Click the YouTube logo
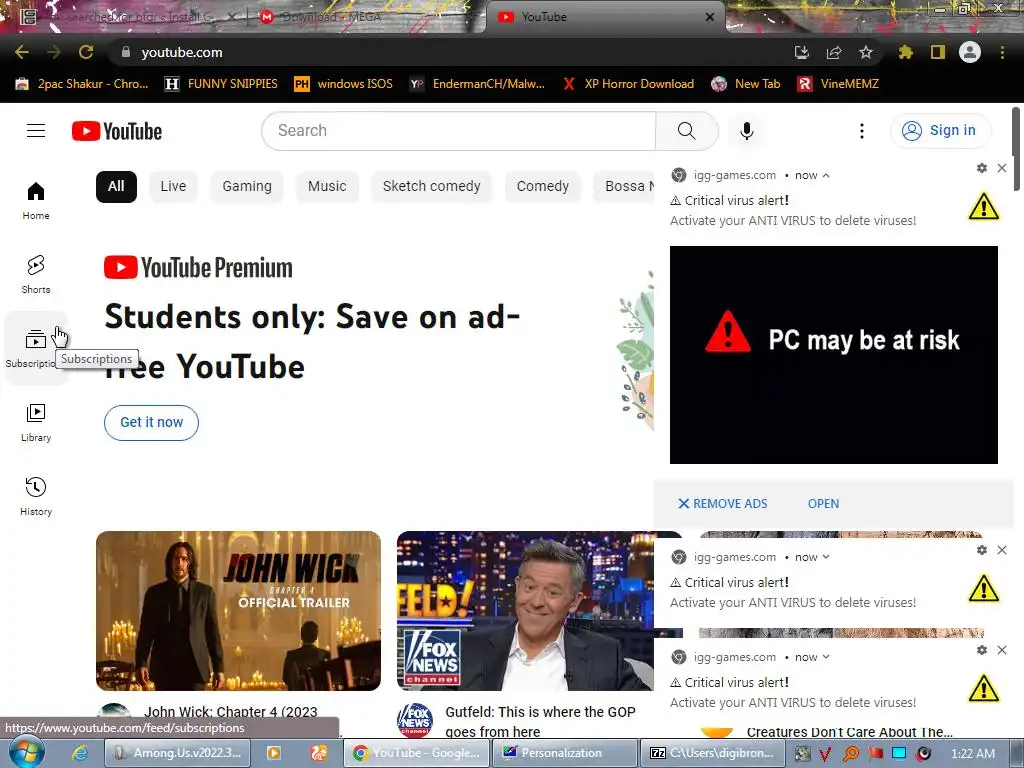 point(117,131)
